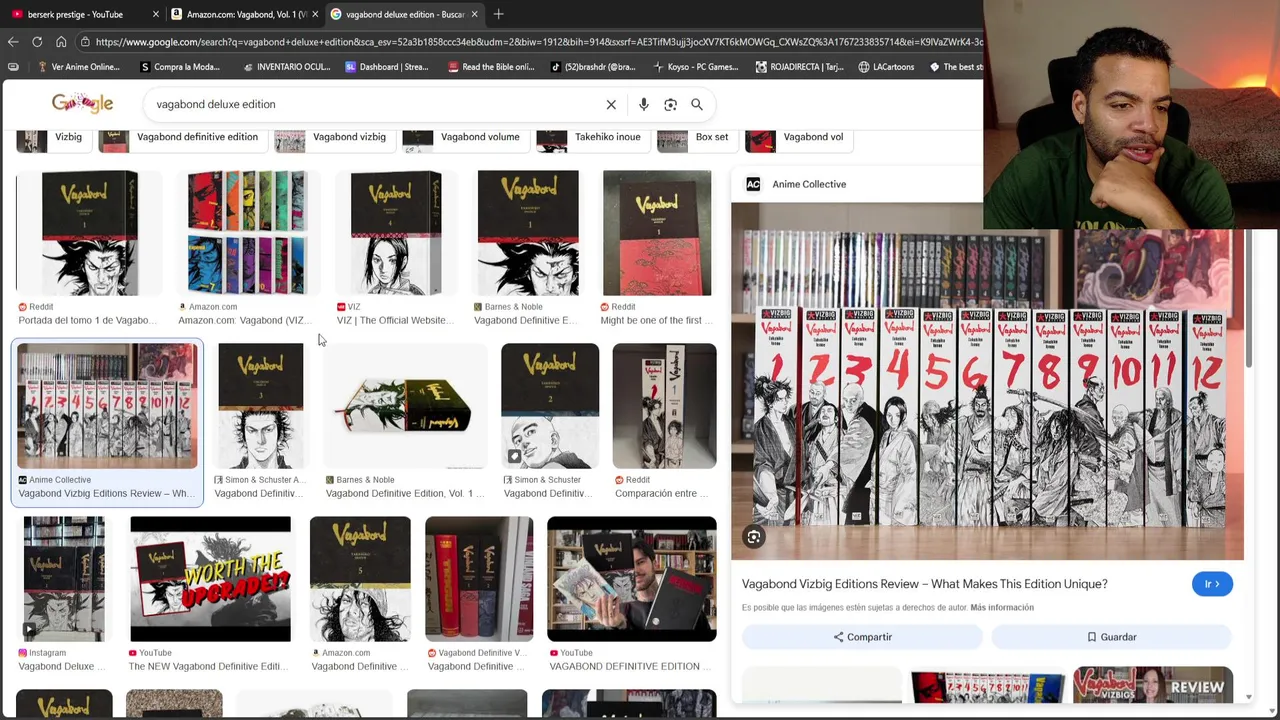Open the Compra la Moda bookmark
The image size is (1280, 720).
[x=180, y=67]
